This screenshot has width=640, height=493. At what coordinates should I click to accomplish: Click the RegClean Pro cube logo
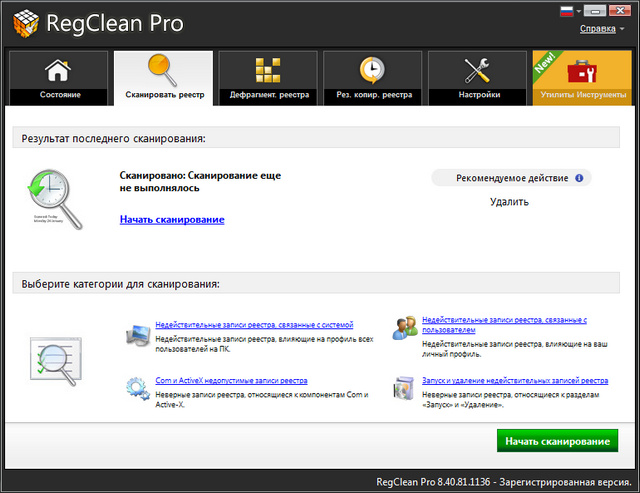(x=21, y=22)
